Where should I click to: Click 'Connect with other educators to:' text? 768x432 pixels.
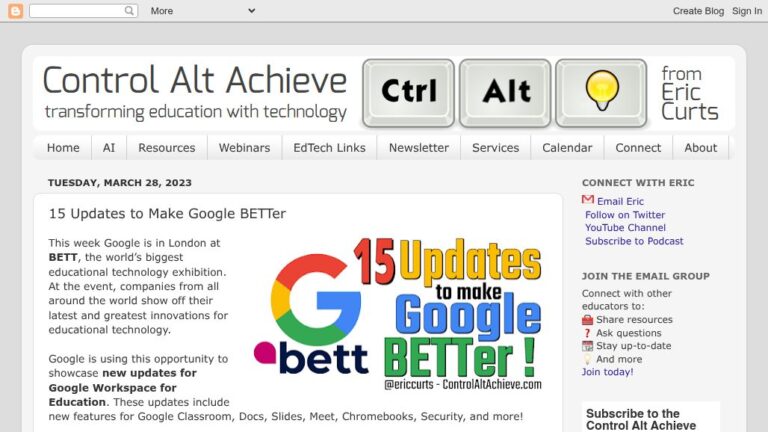(x=626, y=300)
